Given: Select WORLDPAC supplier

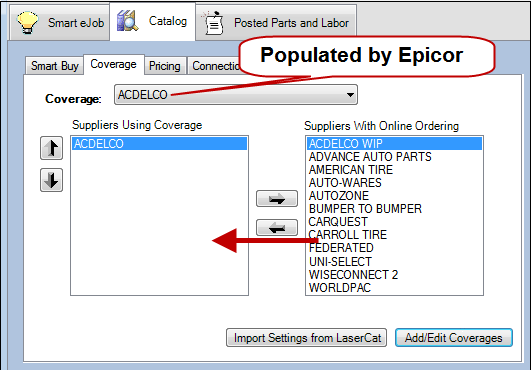Looking at the screenshot, I should pyautogui.click(x=394, y=288).
